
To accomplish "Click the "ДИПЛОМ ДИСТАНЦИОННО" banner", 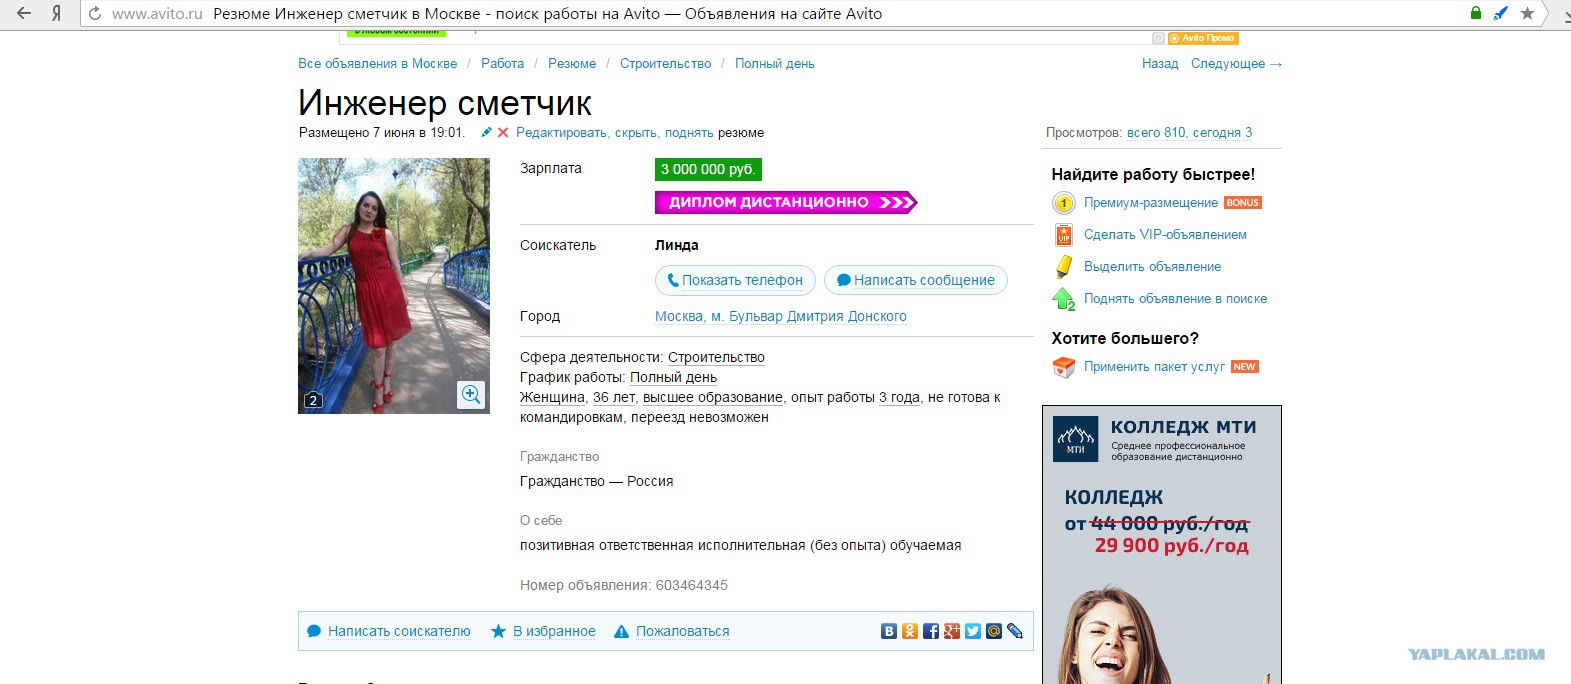I will click(786, 202).
